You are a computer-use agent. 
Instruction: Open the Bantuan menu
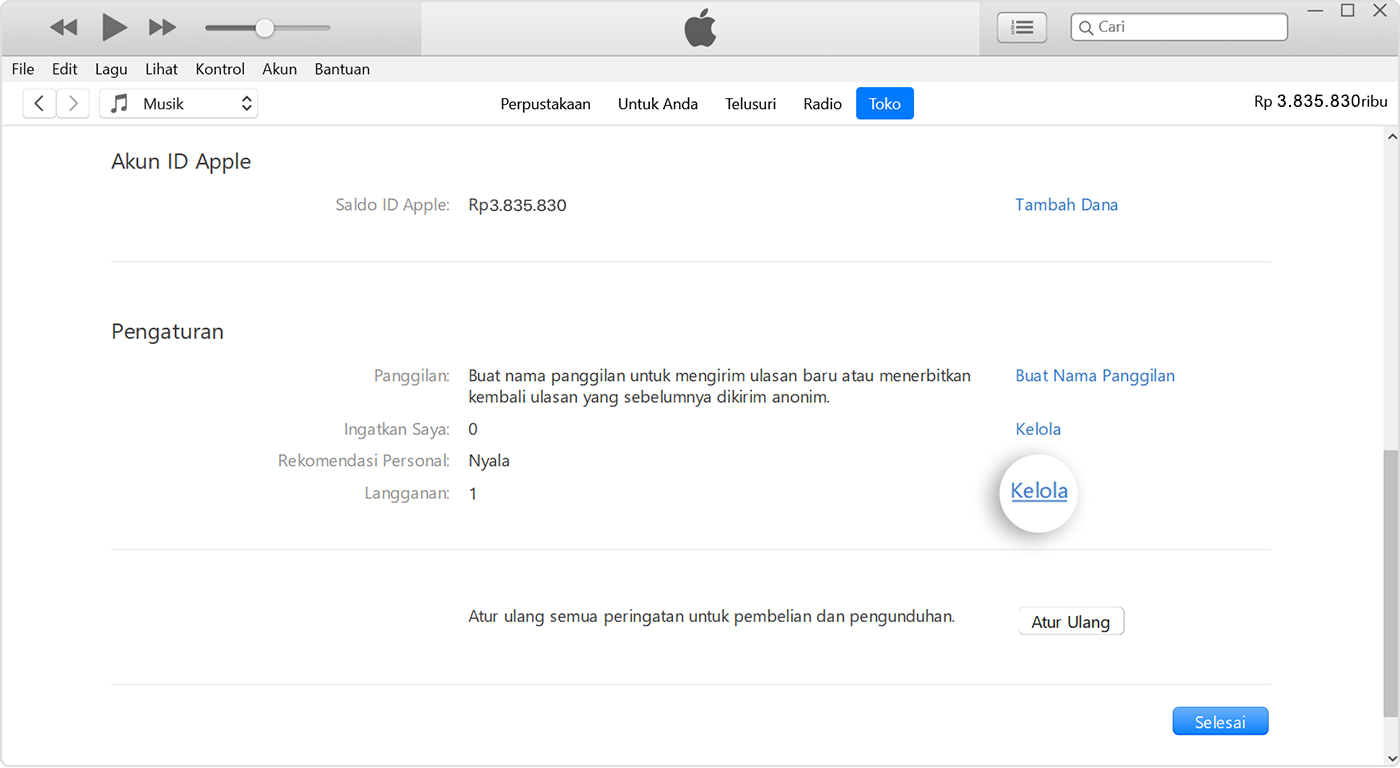(342, 69)
